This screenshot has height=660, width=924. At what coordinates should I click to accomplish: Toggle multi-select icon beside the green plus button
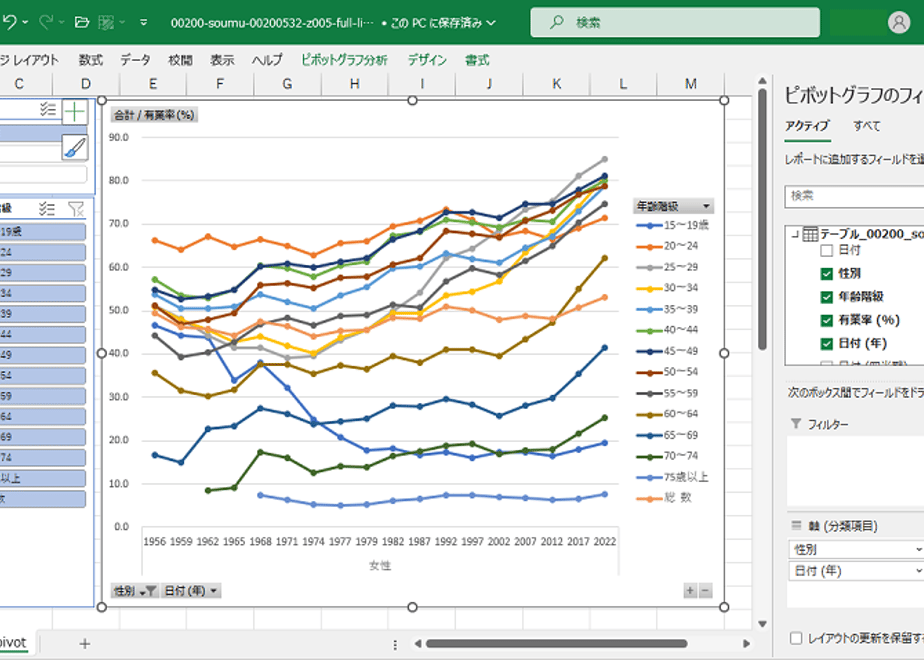(48, 109)
